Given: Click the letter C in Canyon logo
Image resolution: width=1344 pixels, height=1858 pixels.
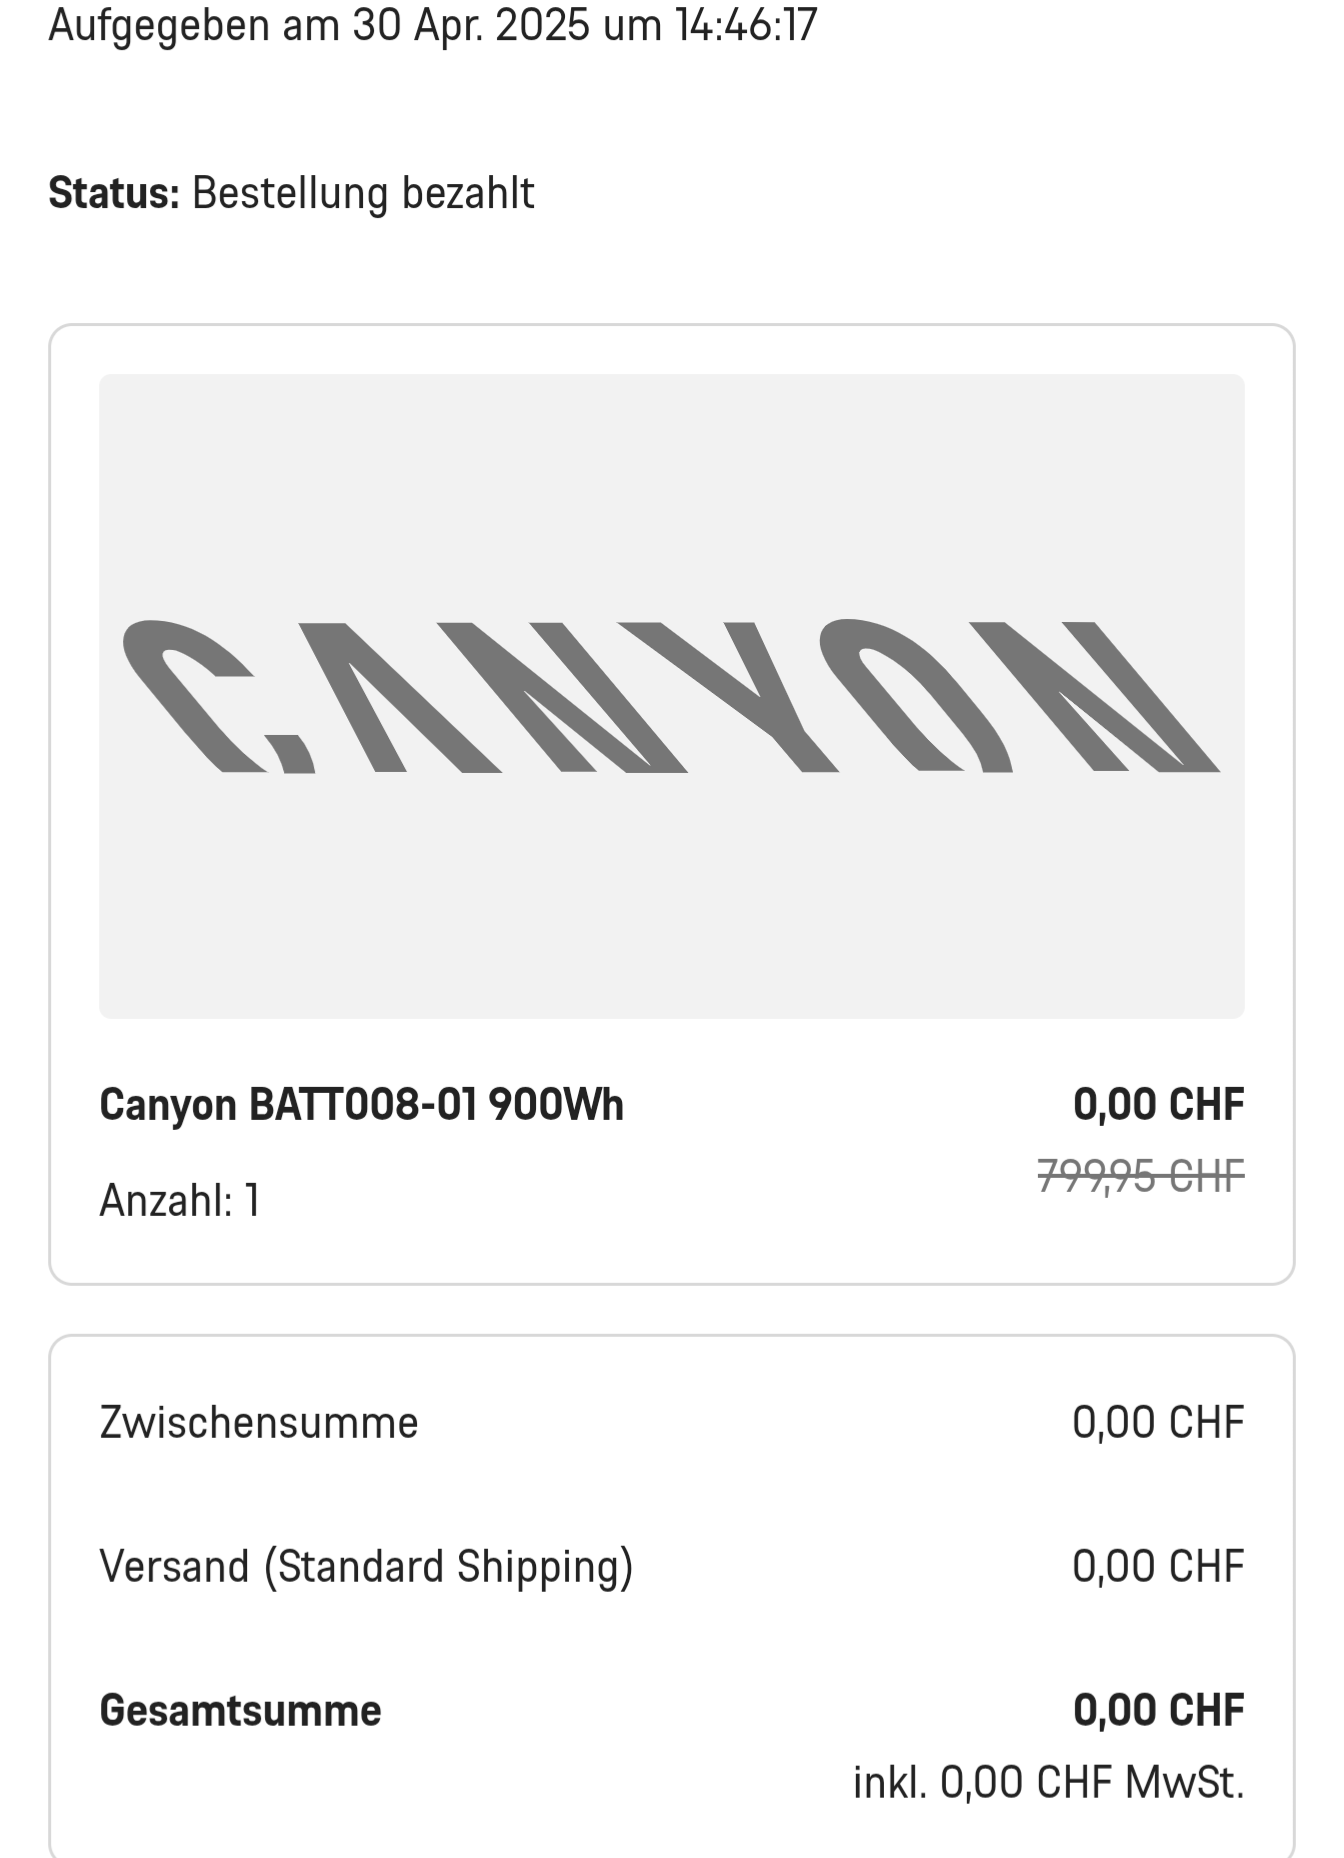Looking at the screenshot, I should tap(218, 696).
